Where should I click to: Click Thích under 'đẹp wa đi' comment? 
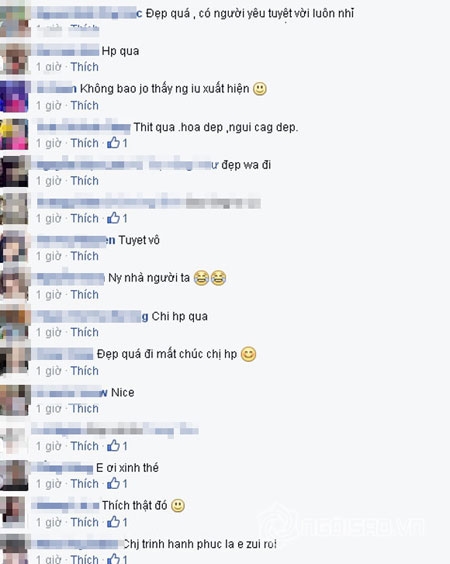tap(85, 181)
